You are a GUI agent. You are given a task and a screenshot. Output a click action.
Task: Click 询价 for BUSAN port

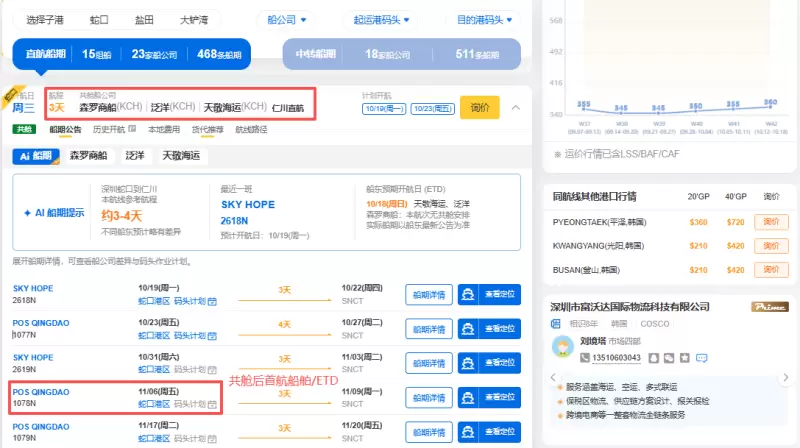click(771, 270)
